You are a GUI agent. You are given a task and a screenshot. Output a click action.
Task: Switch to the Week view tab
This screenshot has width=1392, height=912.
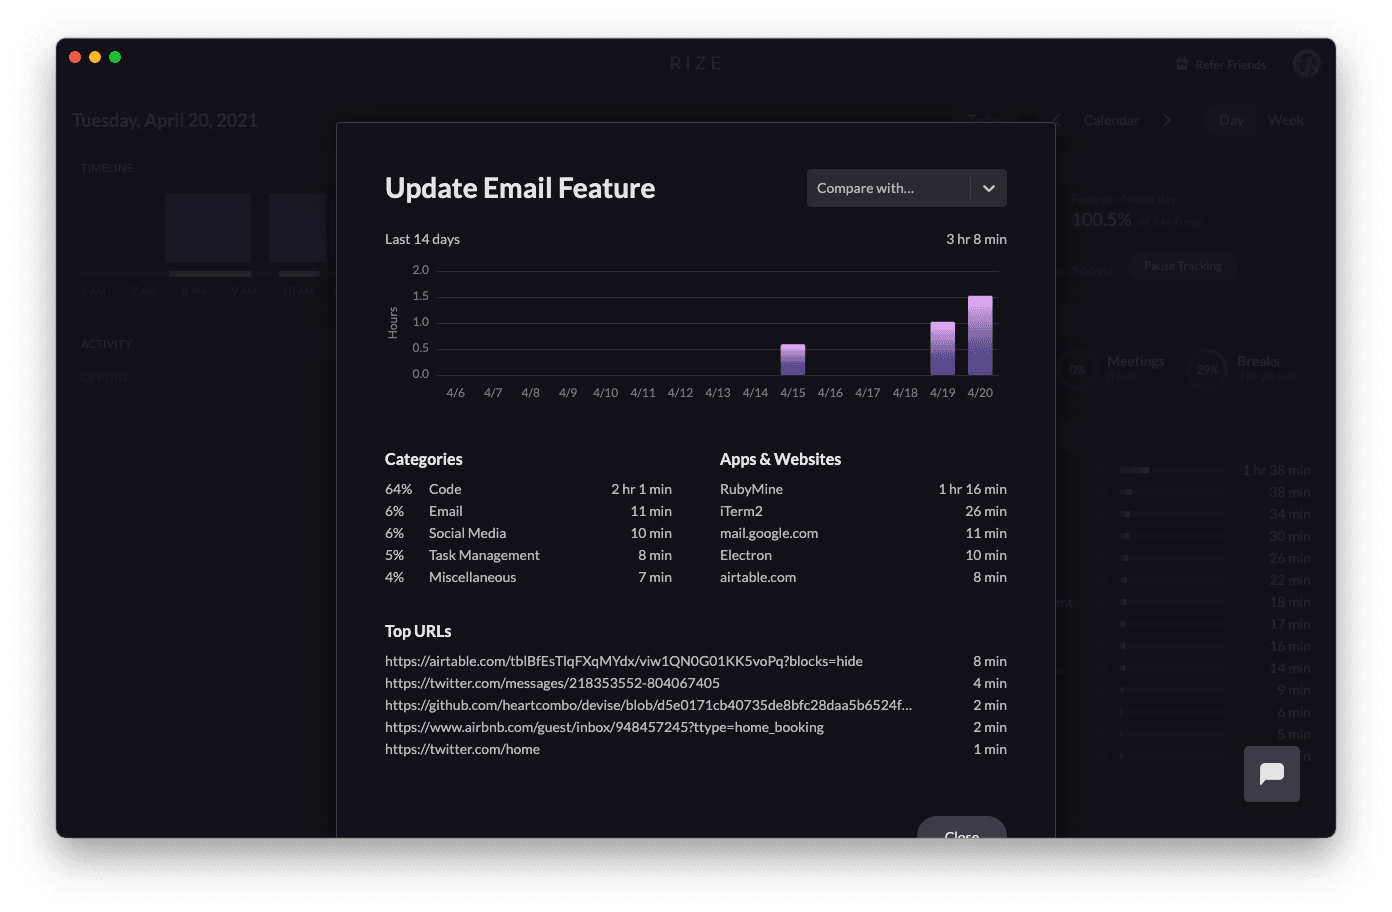click(1285, 120)
